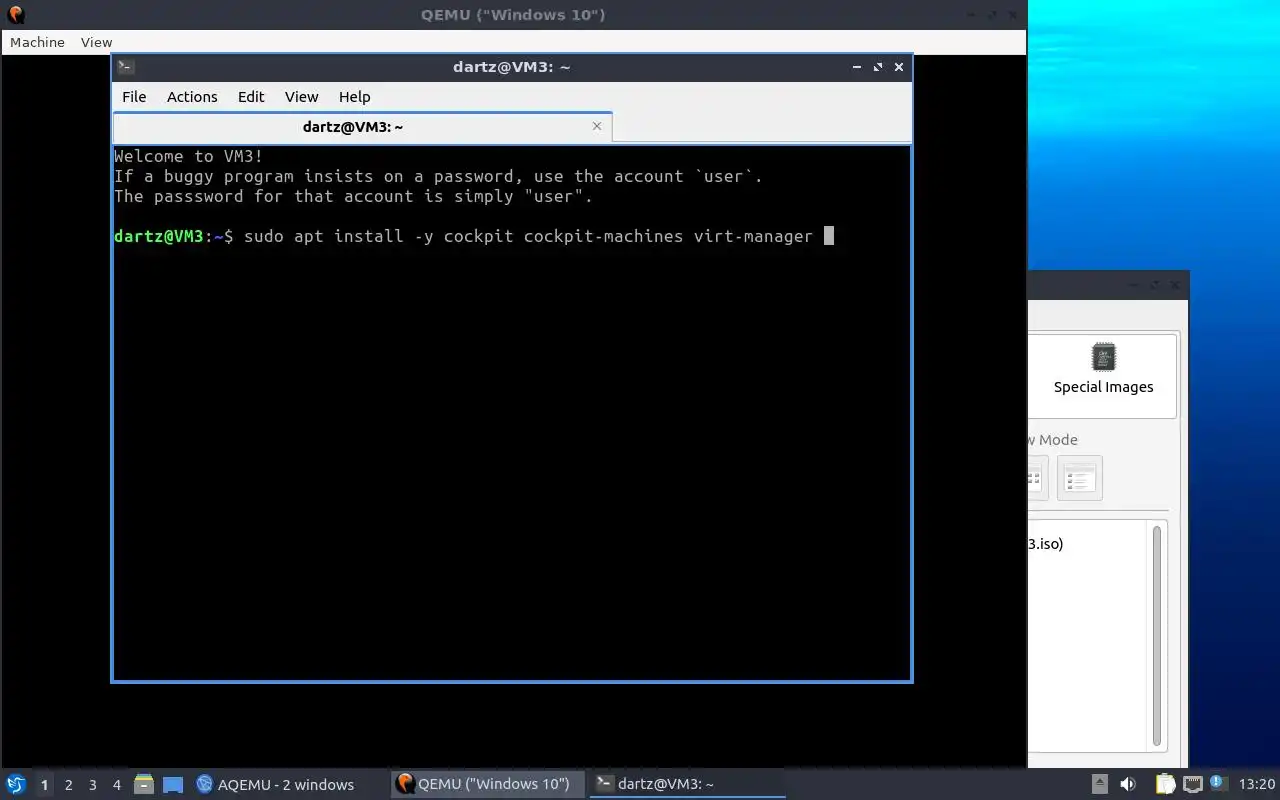Click the side window list scrollbar
The image size is (1280, 800).
[1157, 635]
